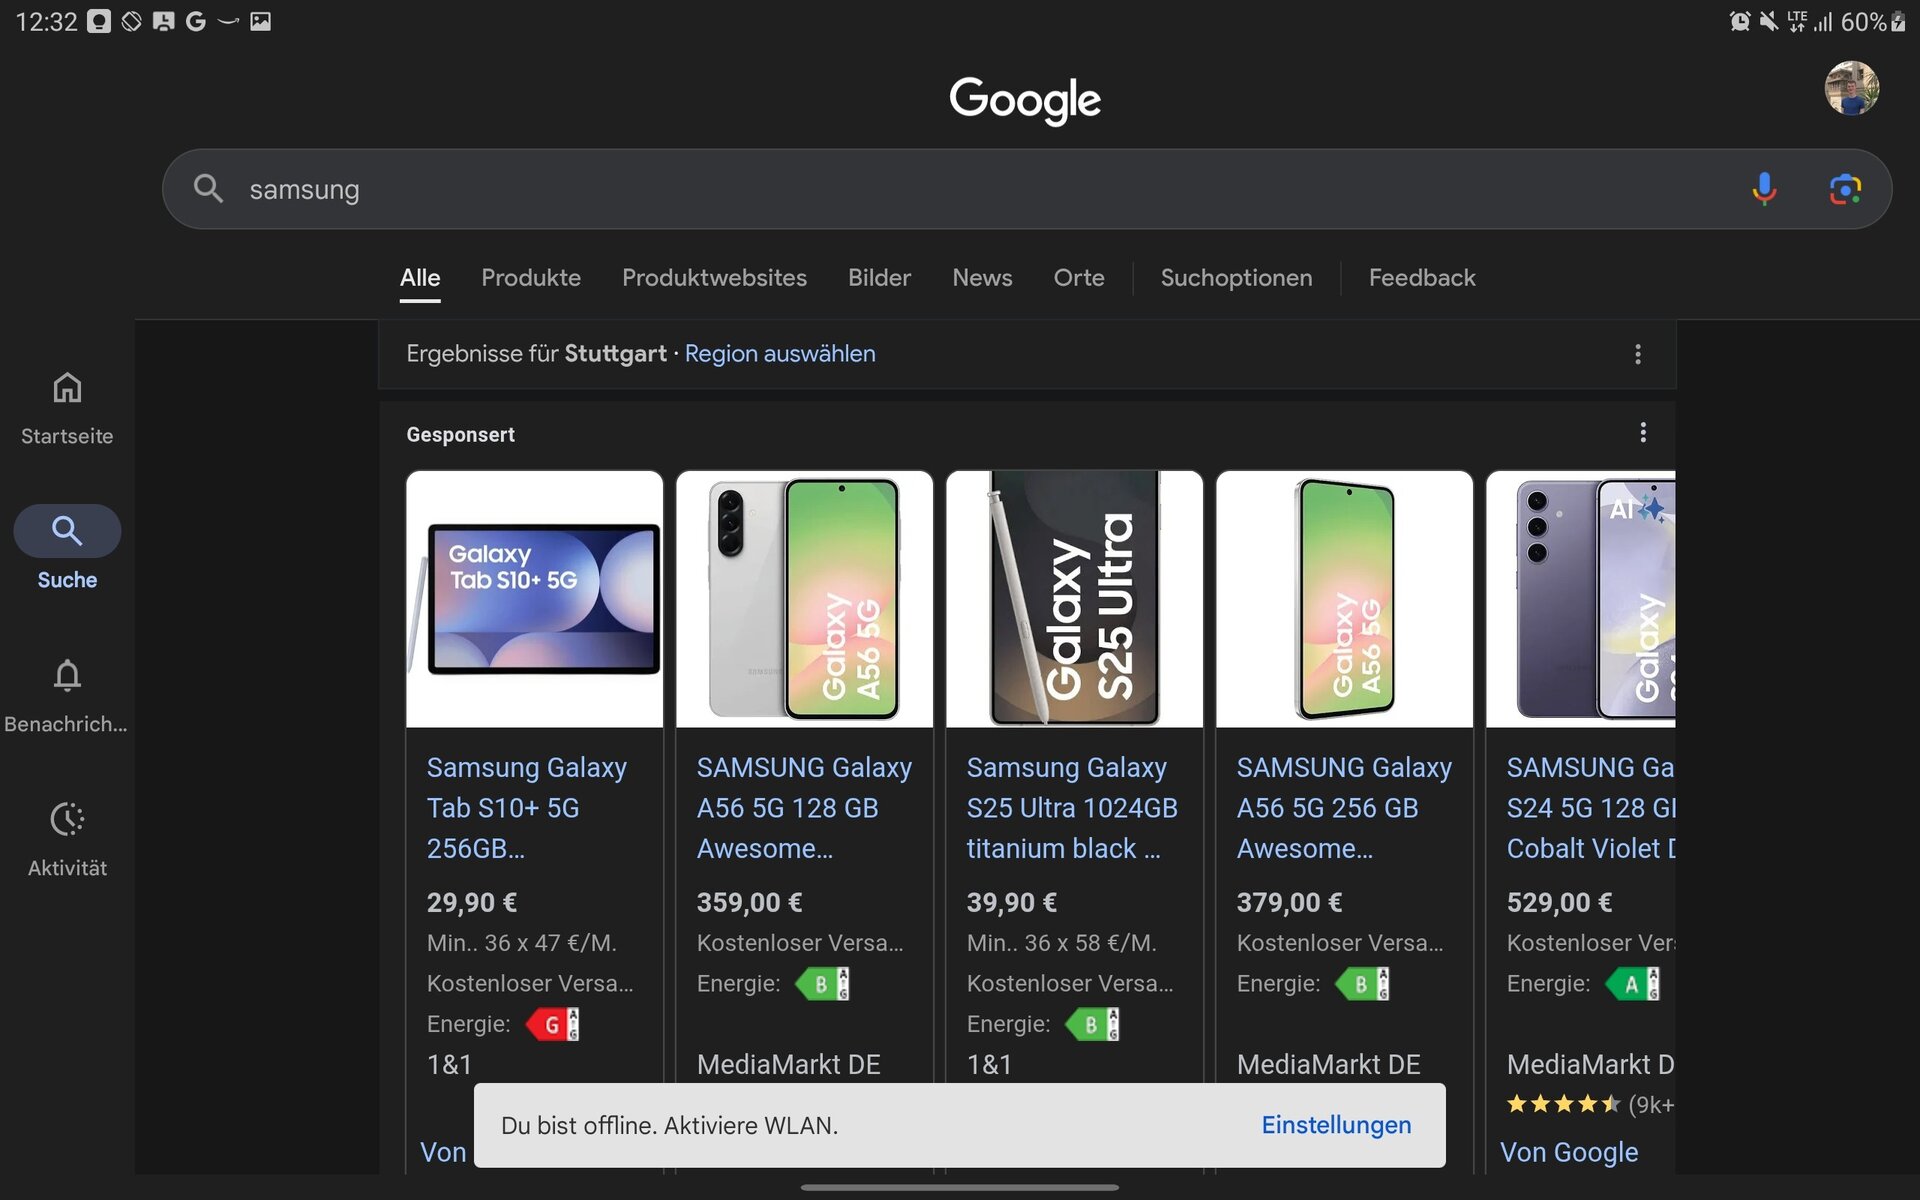Open the profile avatar picture

point(1851,88)
